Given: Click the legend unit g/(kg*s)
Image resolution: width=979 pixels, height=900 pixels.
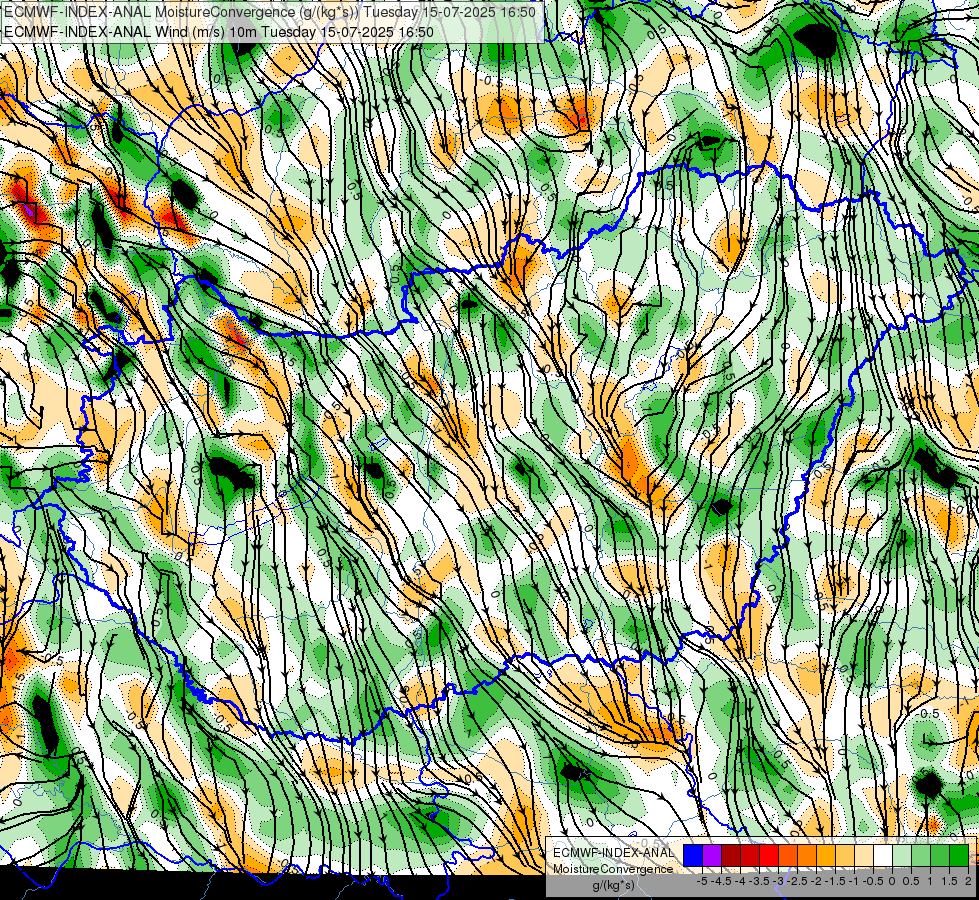Looking at the screenshot, I should (614, 885).
